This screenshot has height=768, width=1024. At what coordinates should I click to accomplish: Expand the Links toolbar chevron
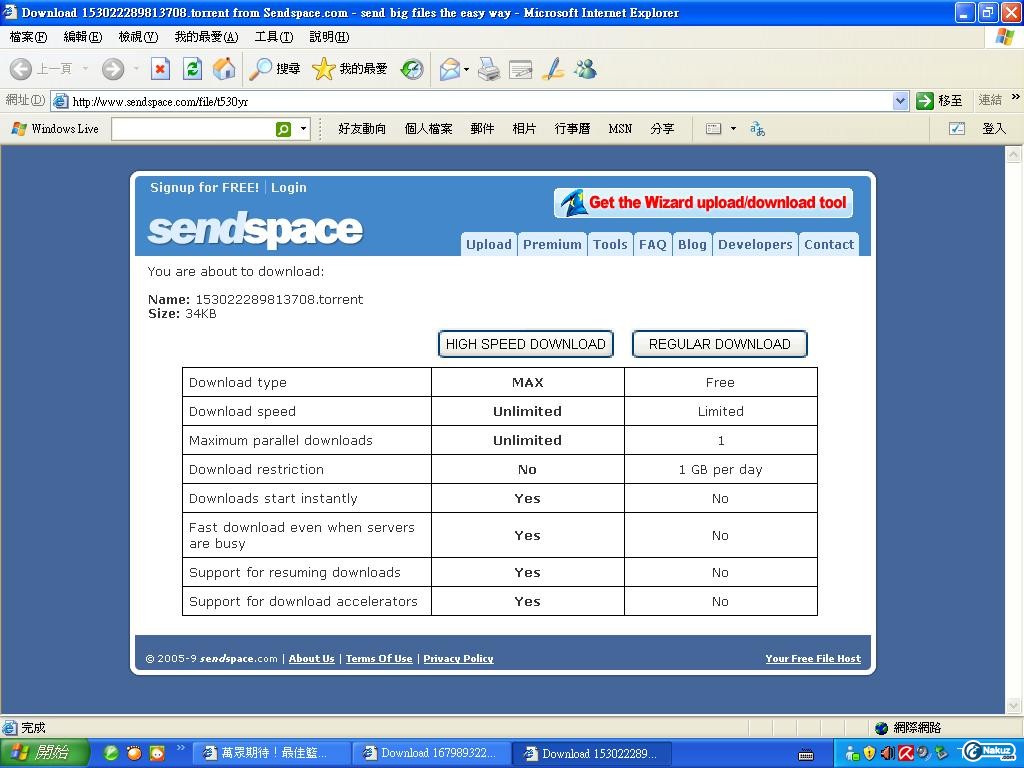1016,97
